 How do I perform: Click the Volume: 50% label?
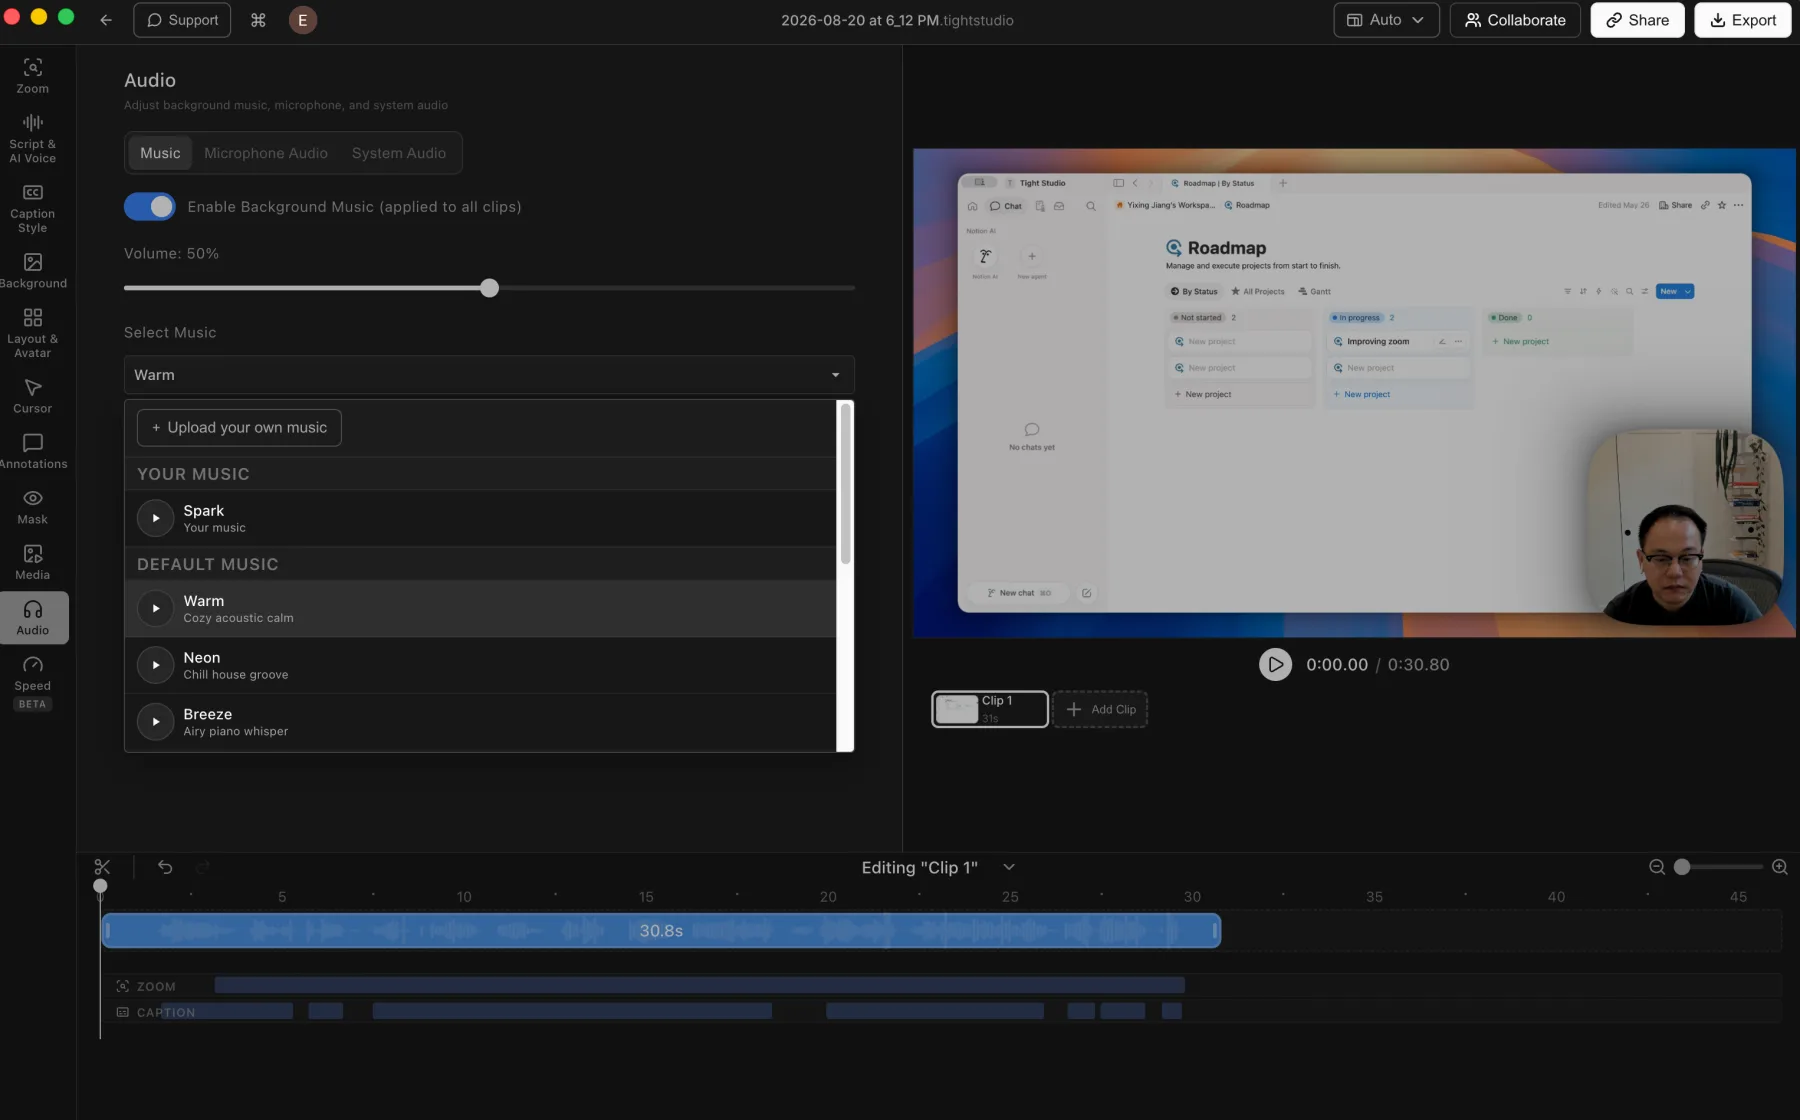[171, 254]
